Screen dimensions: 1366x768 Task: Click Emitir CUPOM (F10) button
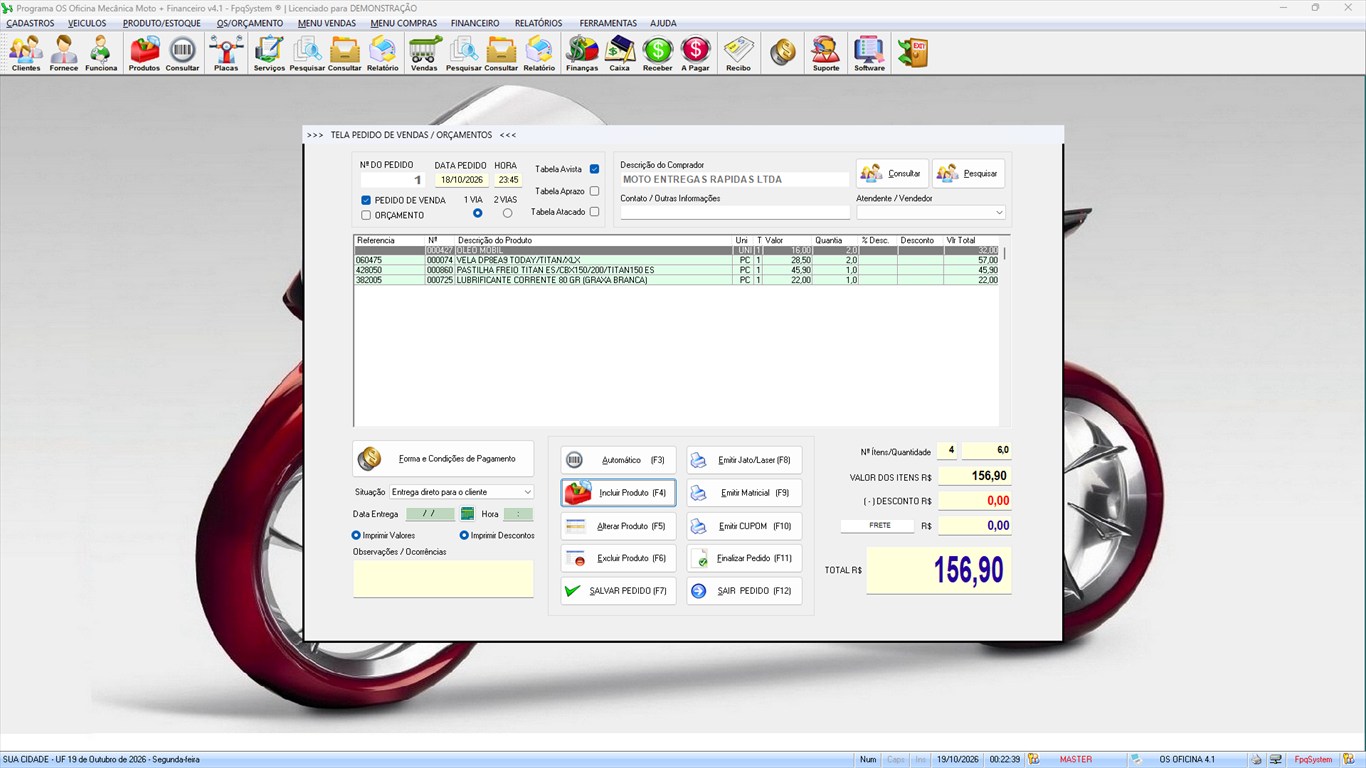click(x=744, y=526)
